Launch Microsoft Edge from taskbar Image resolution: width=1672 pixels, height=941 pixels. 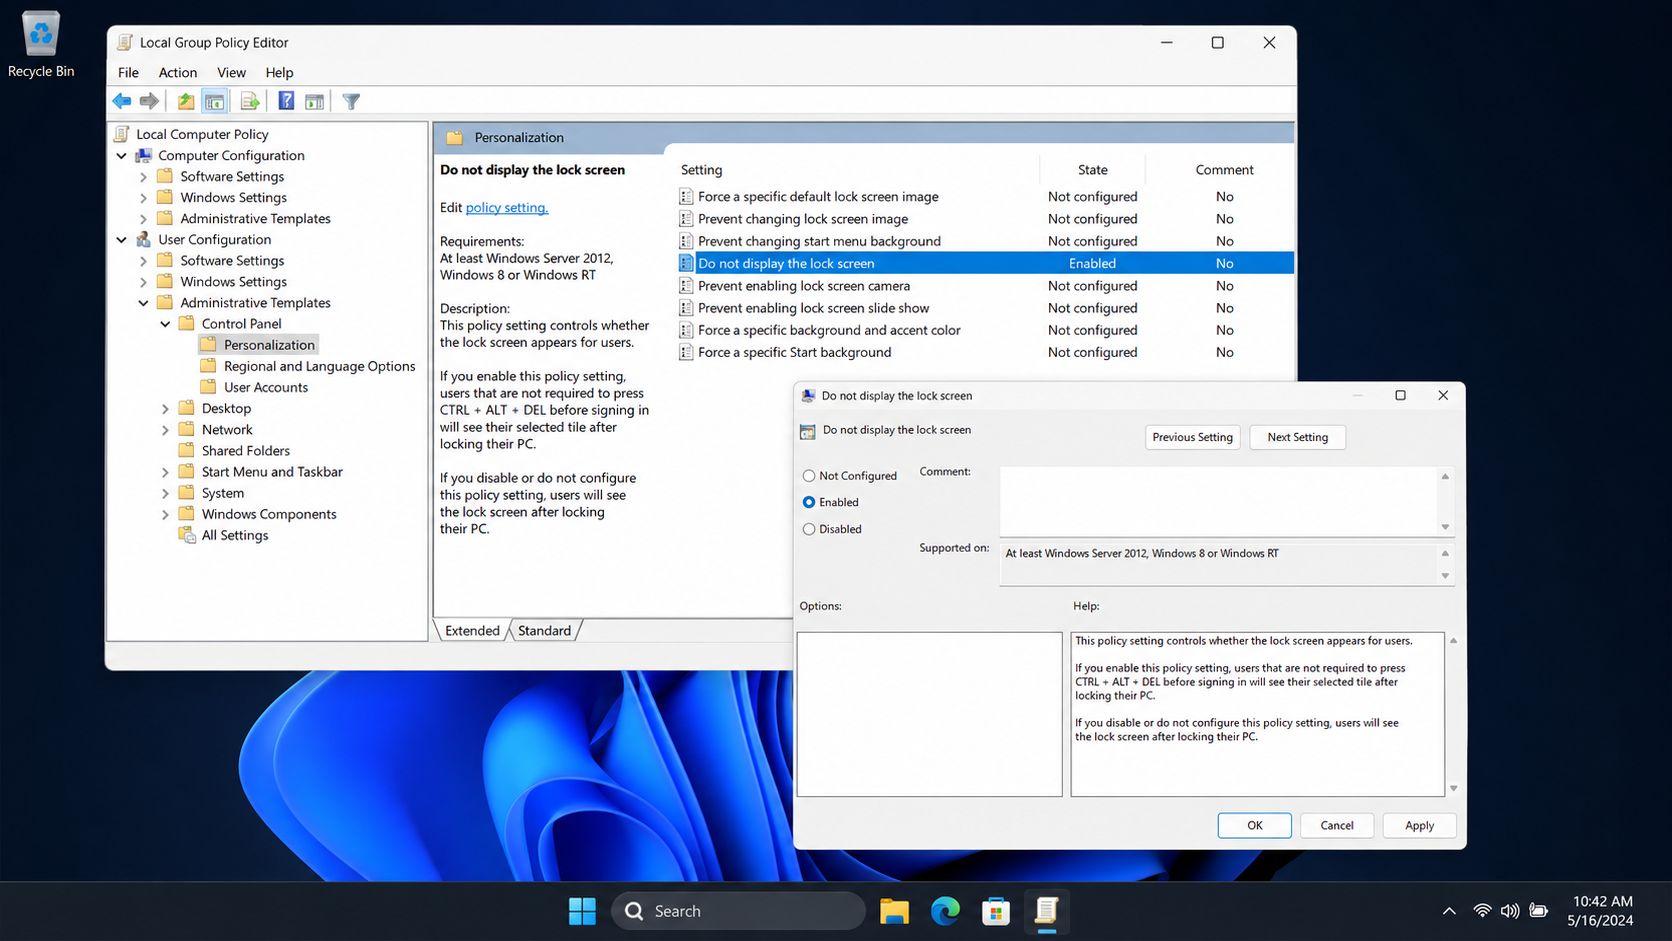pos(945,911)
